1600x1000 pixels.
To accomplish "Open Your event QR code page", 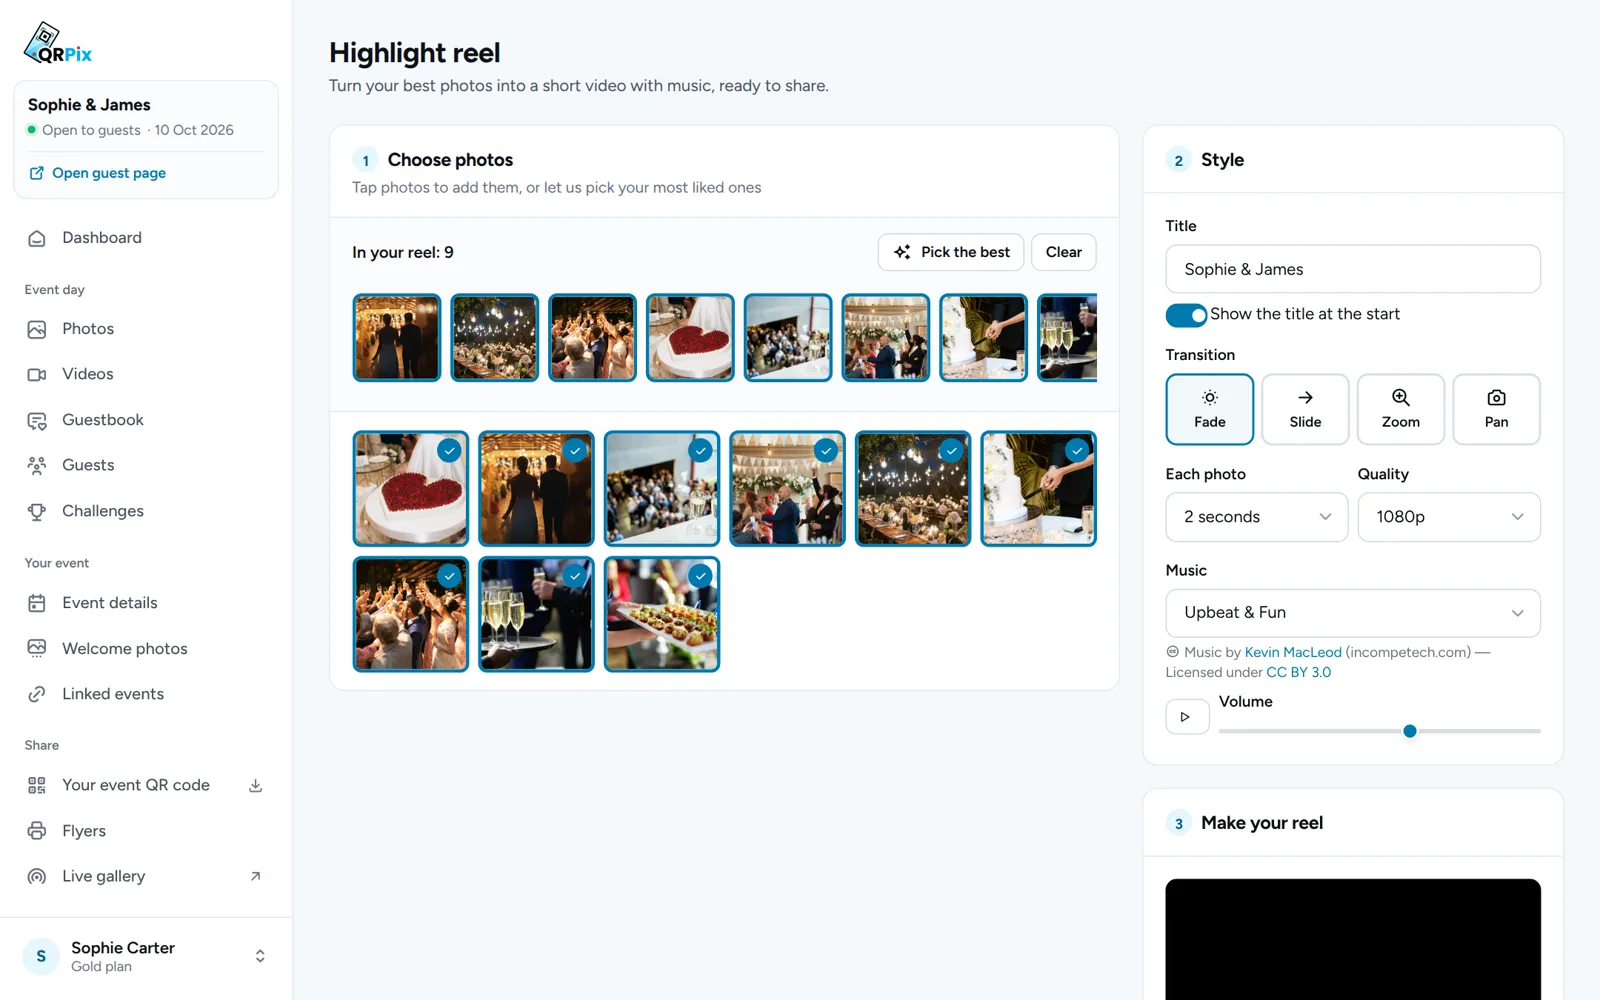I will [136, 786].
